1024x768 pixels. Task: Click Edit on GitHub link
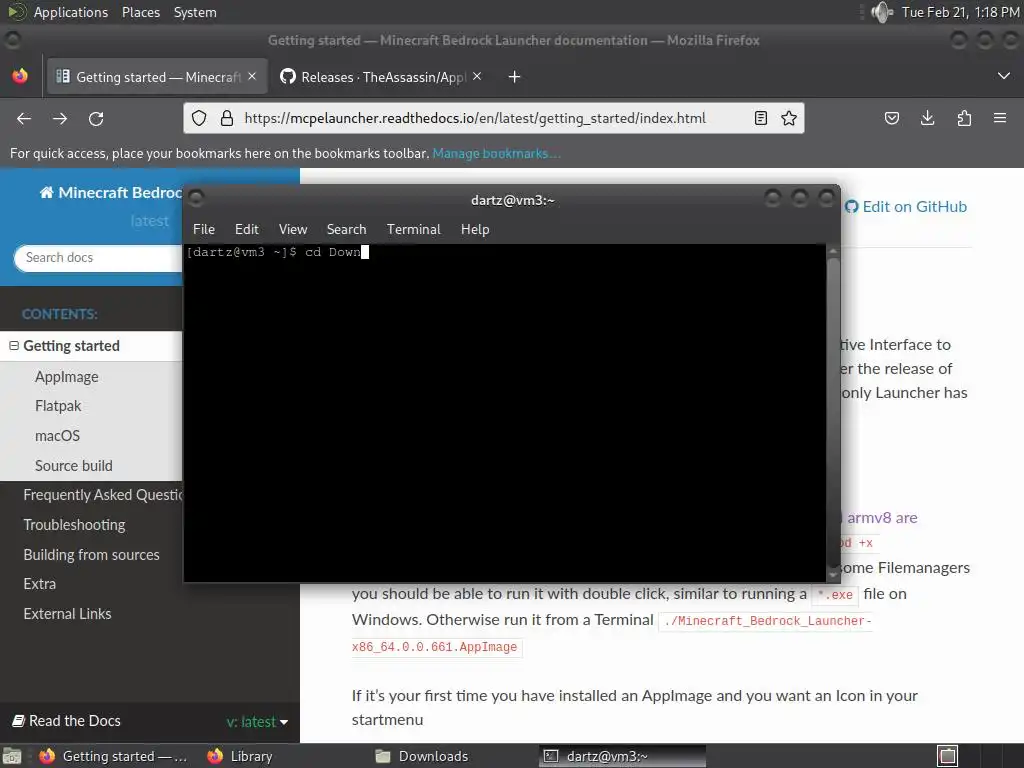(906, 206)
